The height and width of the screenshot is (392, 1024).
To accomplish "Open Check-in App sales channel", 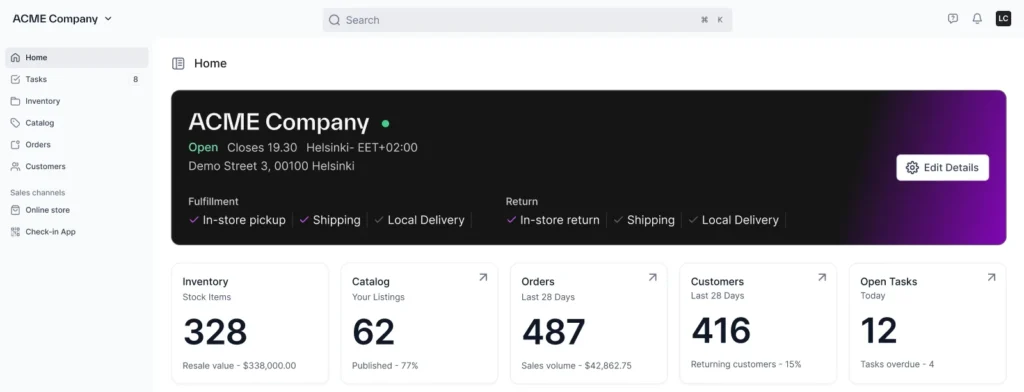I will (x=77, y=232).
